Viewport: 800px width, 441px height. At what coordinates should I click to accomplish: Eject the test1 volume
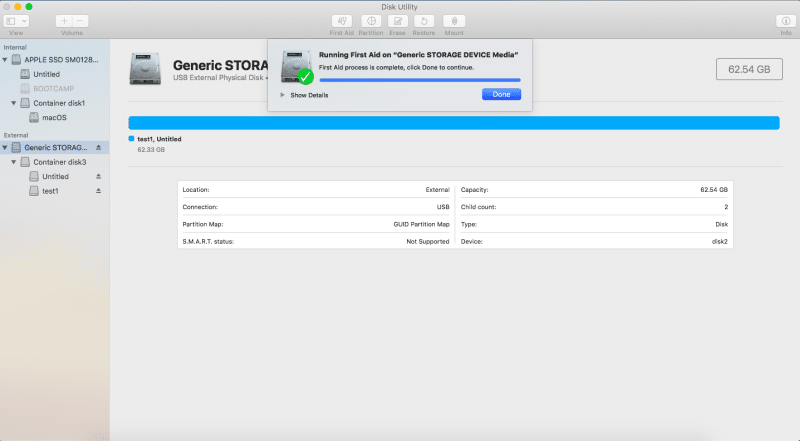click(98, 191)
